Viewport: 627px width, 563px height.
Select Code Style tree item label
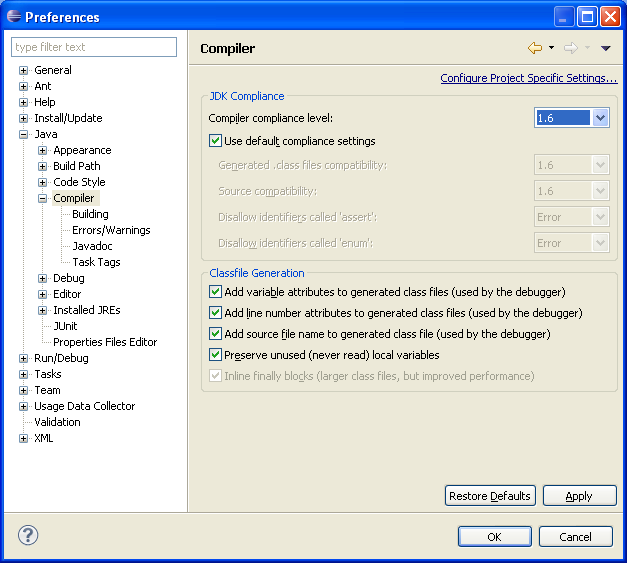[x=79, y=182]
